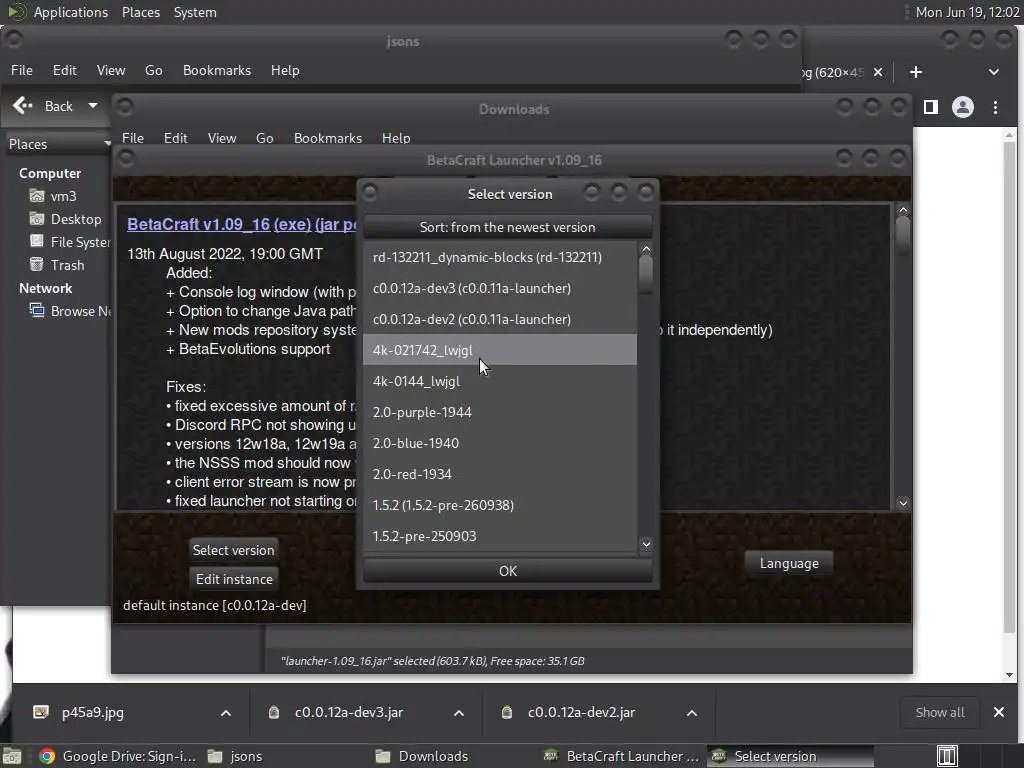Image resolution: width=1024 pixels, height=768 pixels.
Task: Select rd-132211_dynamic-blocks version entry
Action: click(x=500, y=257)
